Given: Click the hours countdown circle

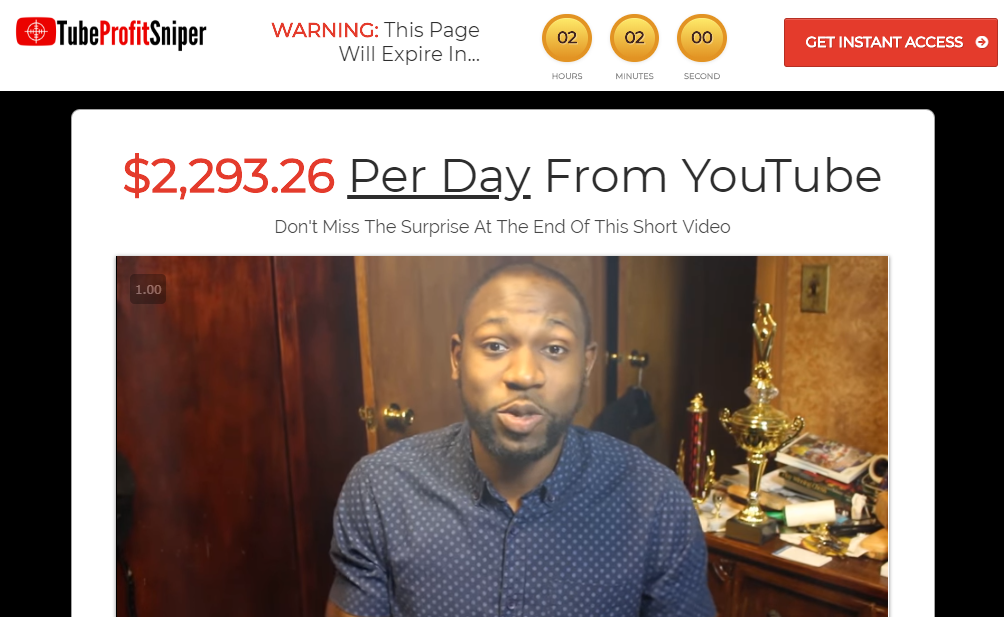Looking at the screenshot, I should (567, 38).
